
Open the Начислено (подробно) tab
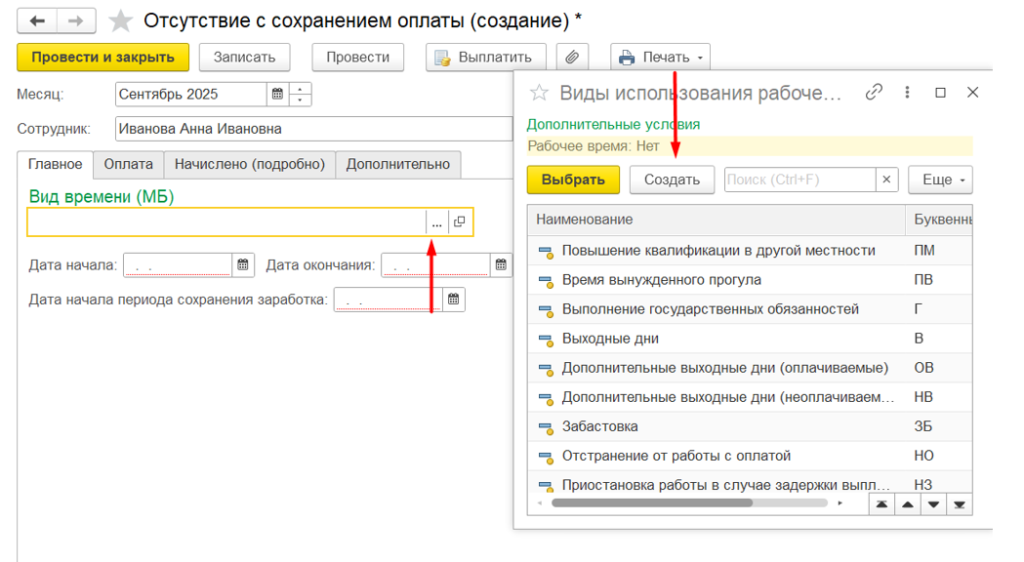point(249,164)
